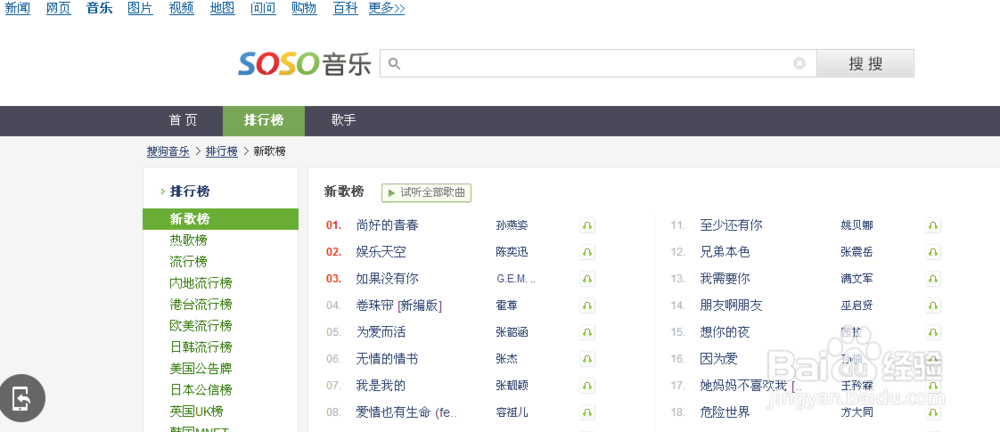Play song 朋友啊朋友 via headphone icon

pos(933,306)
